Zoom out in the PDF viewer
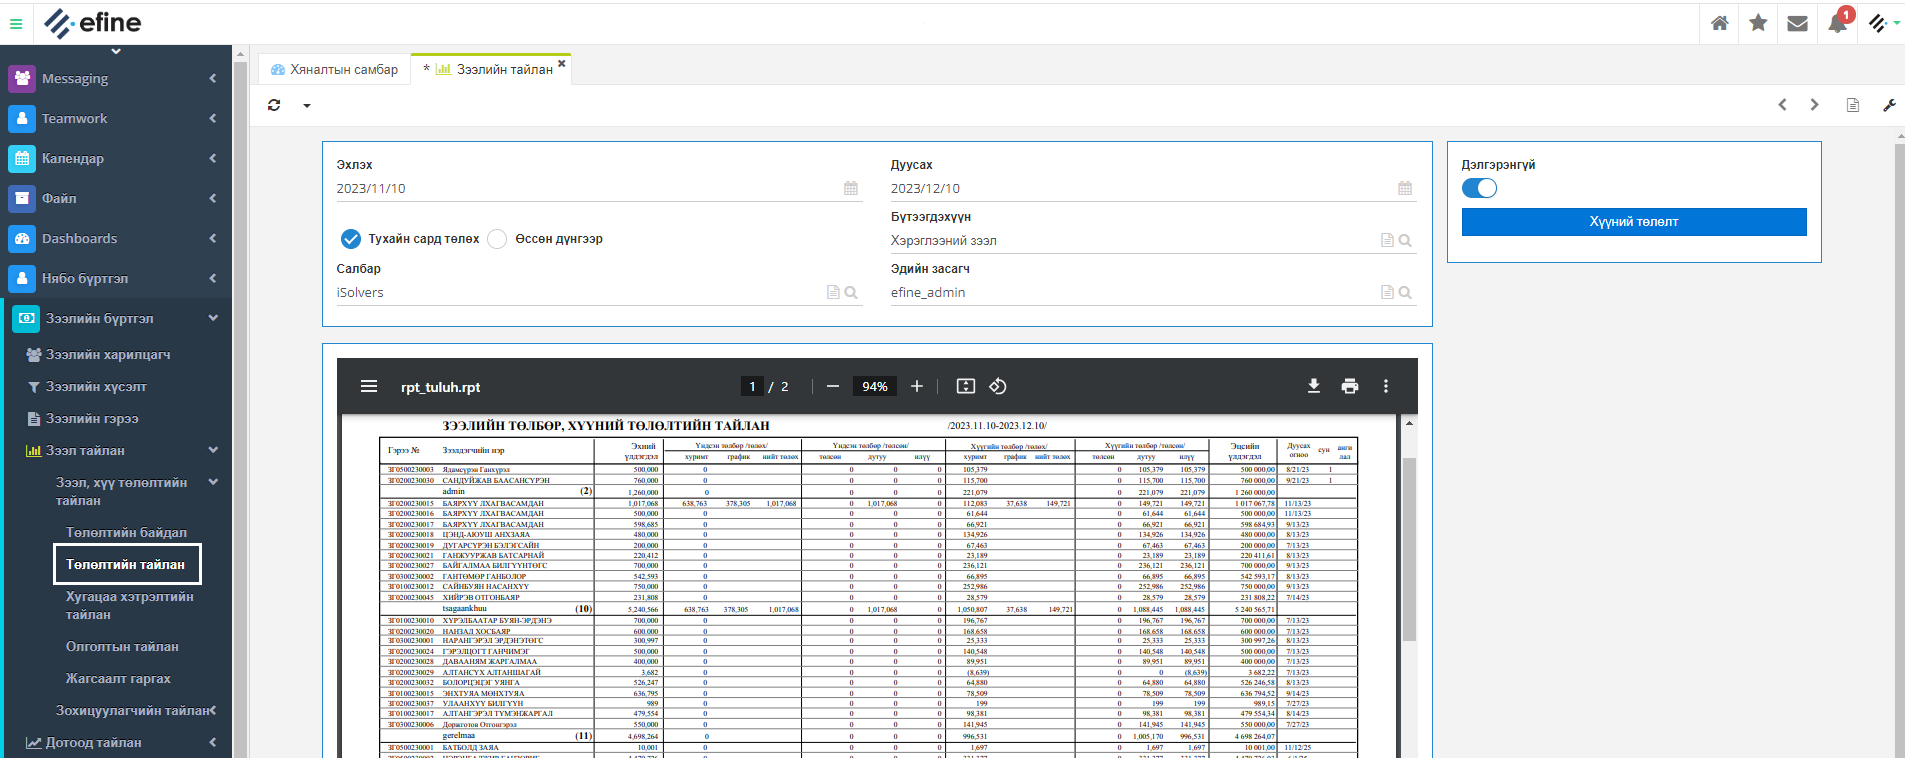 point(832,386)
